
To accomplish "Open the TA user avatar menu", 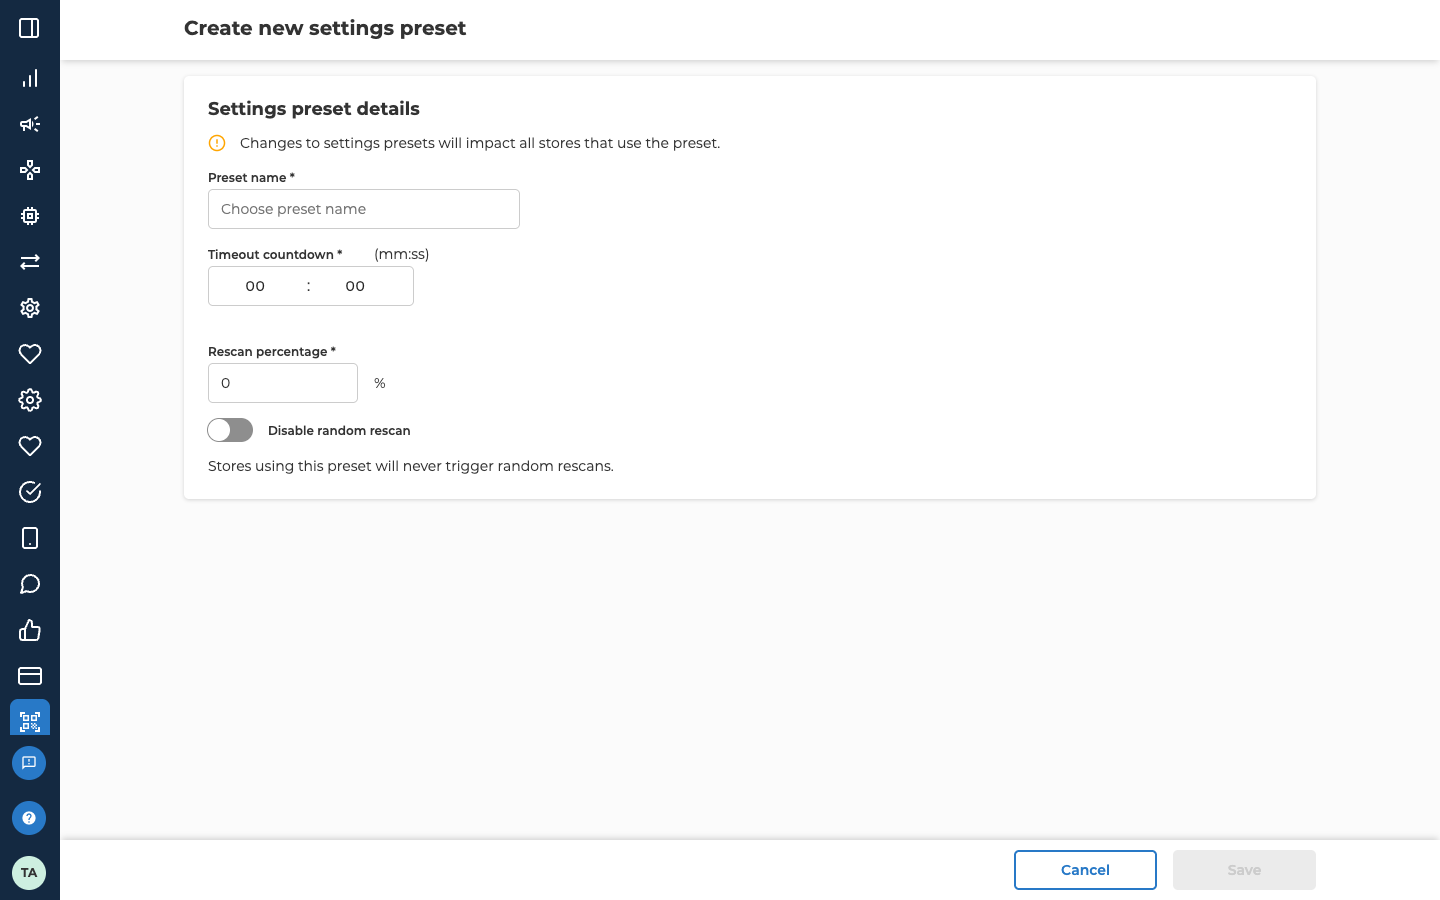I will (x=29, y=873).
